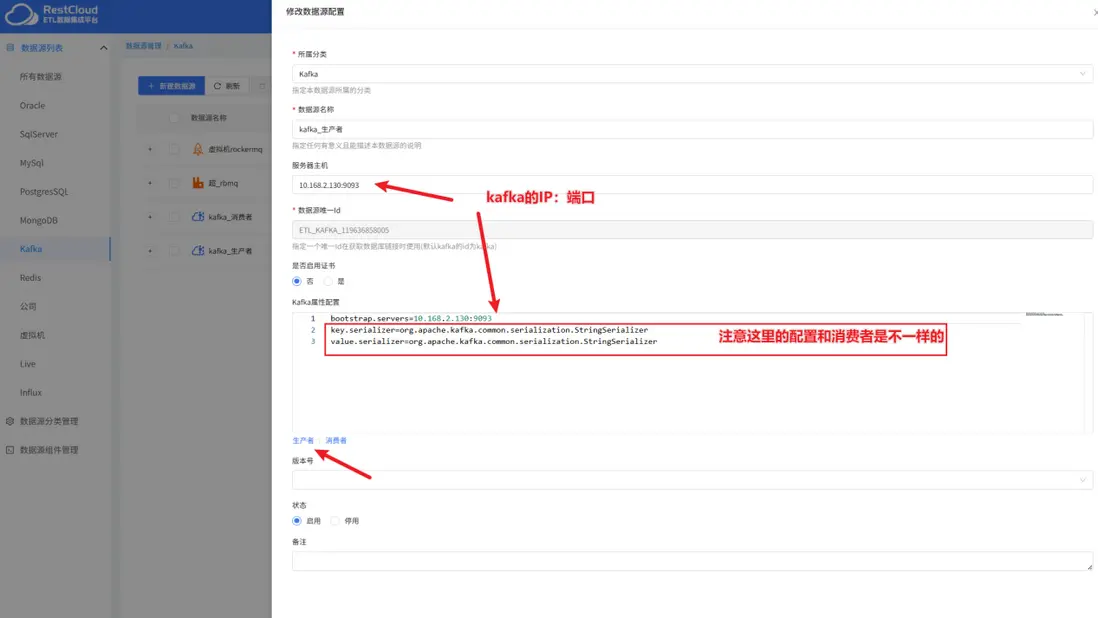Select Oracle in the sidebar
This screenshot has width=1098, height=618.
coord(32,105)
